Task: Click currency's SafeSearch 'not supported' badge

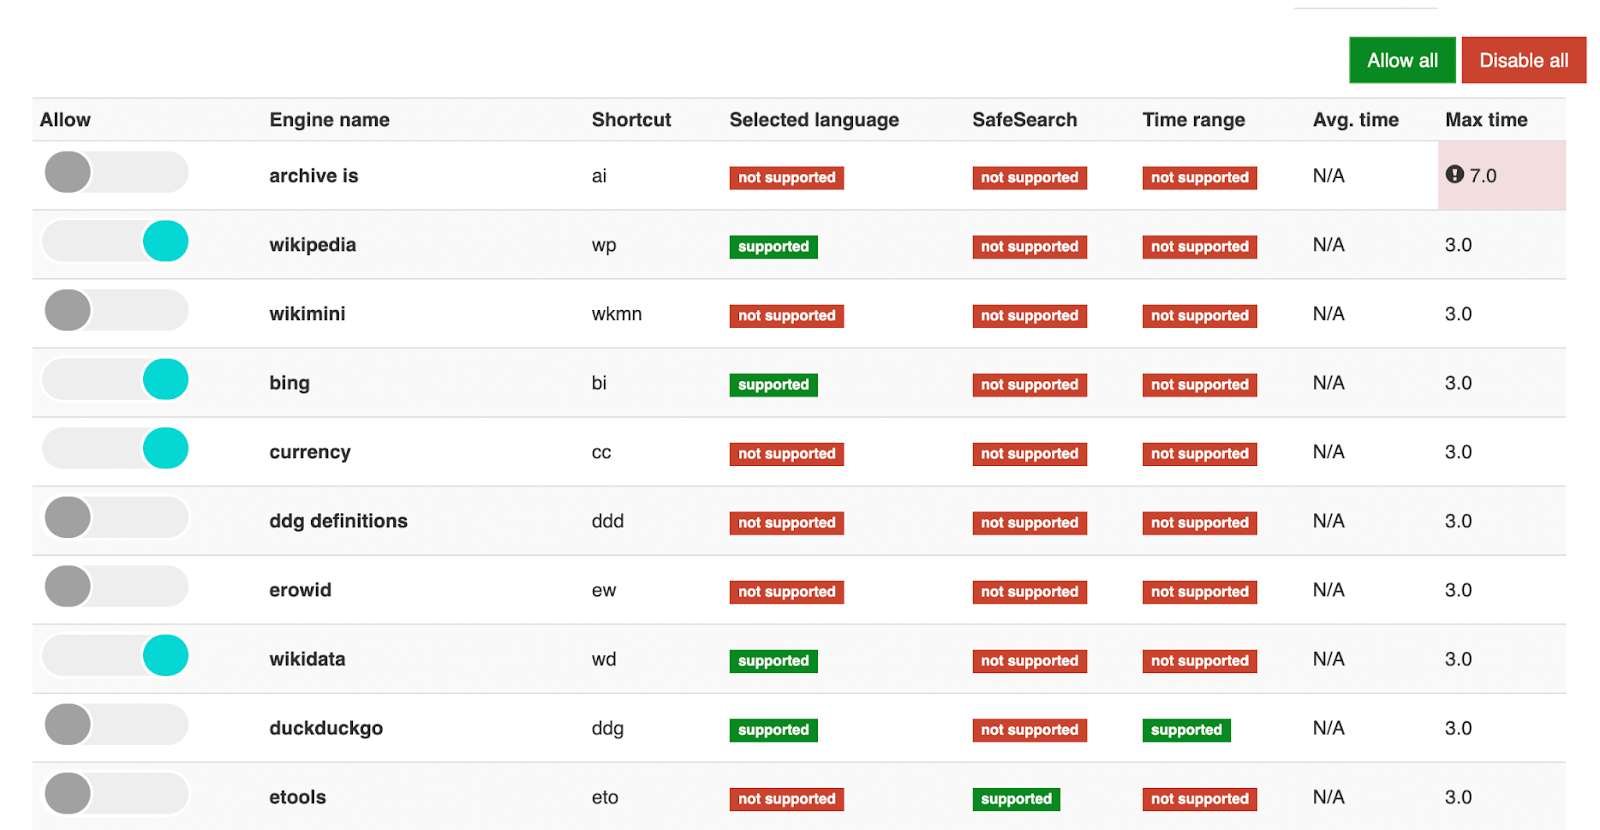Action: pyautogui.click(x=1029, y=453)
